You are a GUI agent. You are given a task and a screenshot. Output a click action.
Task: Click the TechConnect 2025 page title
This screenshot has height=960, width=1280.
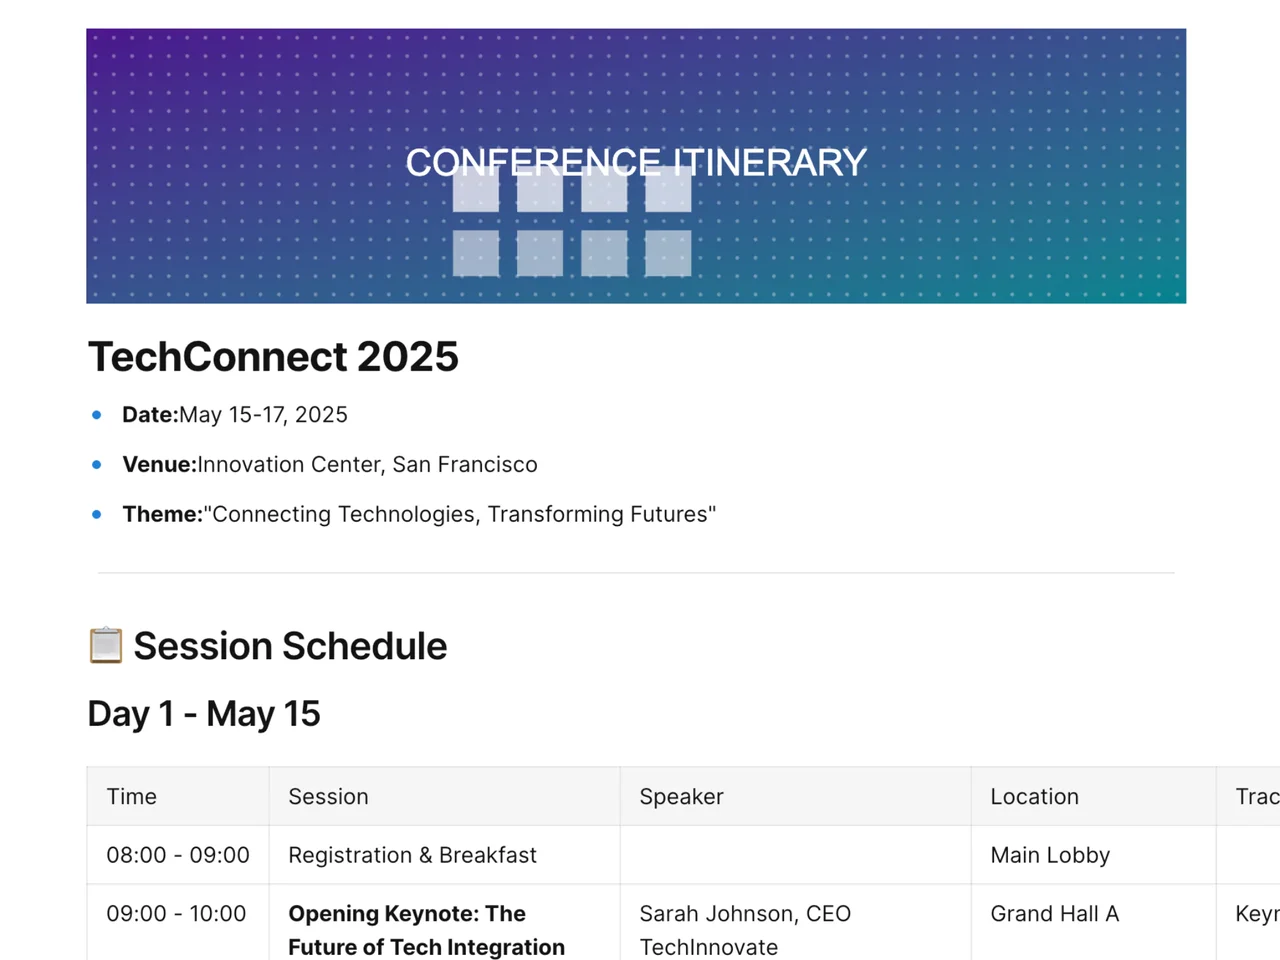(x=273, y=357)
